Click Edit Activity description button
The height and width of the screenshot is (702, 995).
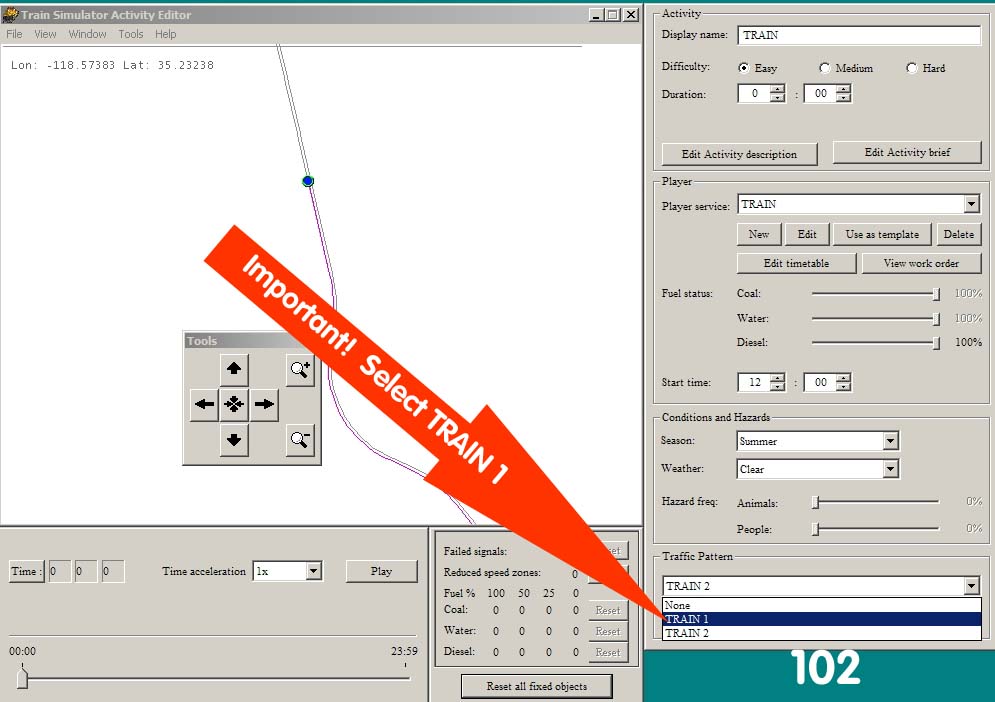click(739, 154)
